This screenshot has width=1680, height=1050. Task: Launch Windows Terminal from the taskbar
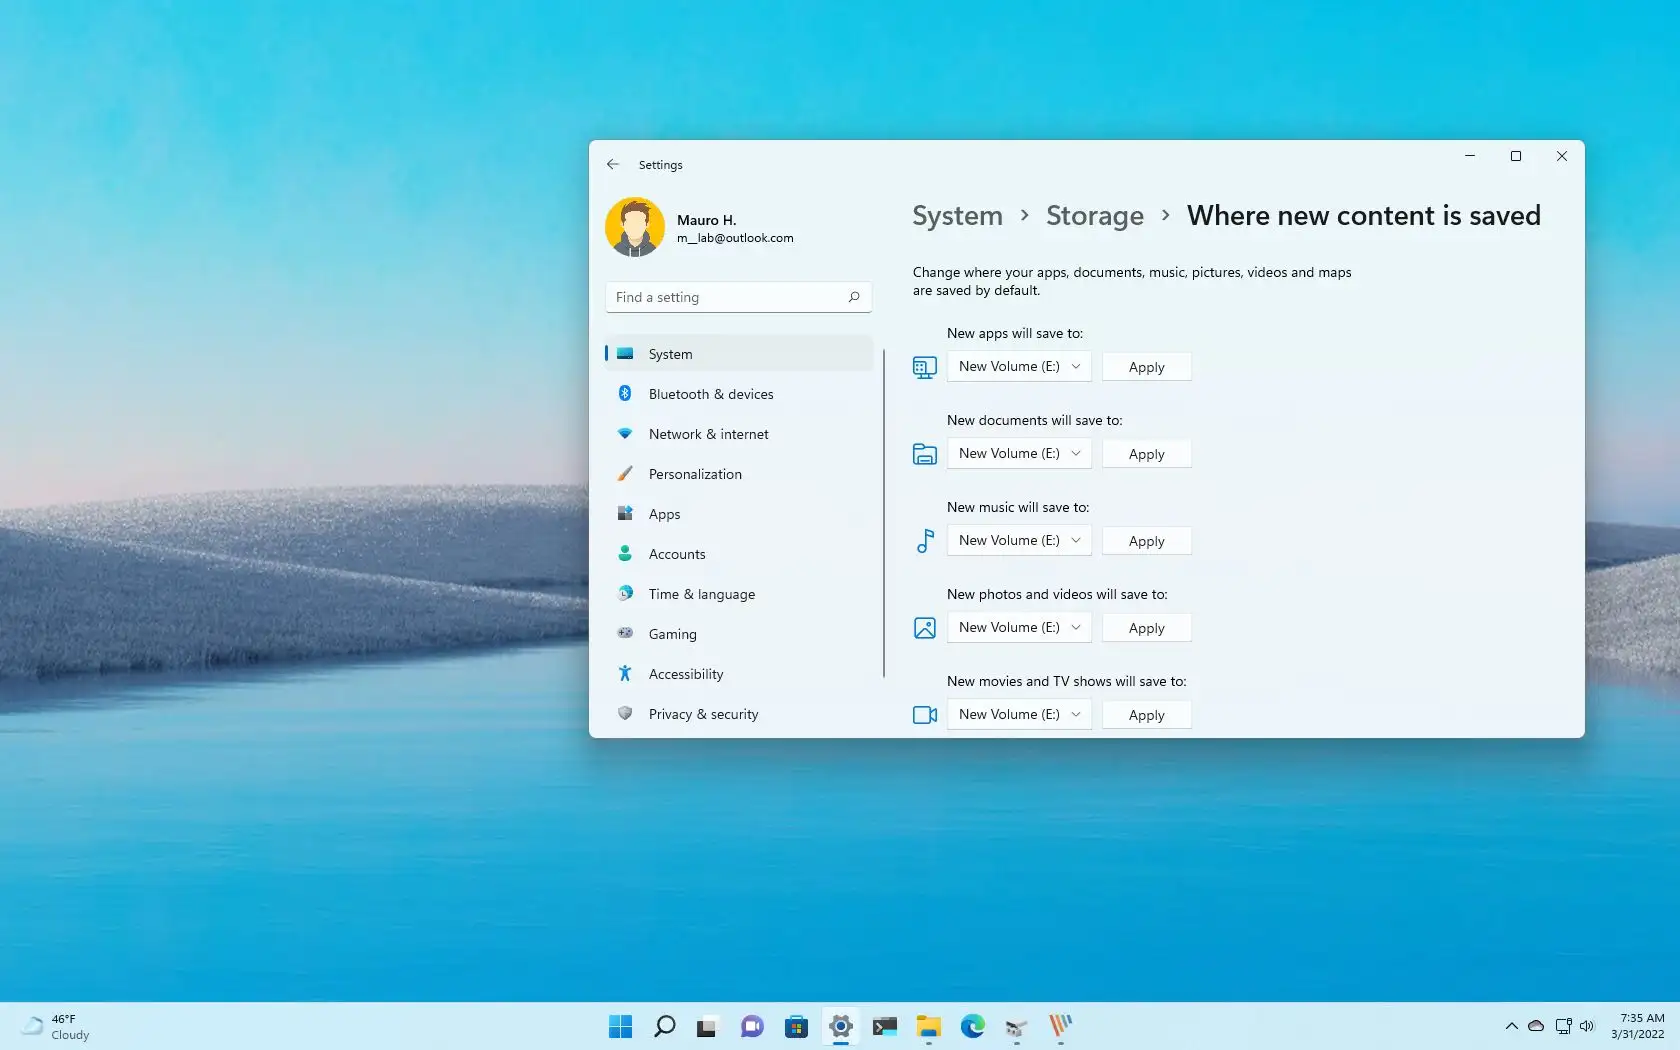point(884,1026)
